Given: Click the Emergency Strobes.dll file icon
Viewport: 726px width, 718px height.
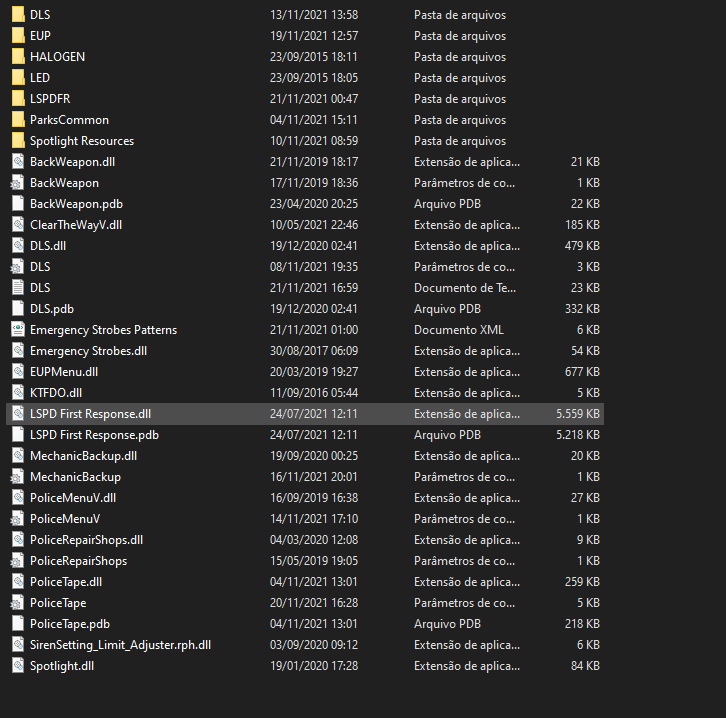Looking at the screenshot, I should [18, 351].
